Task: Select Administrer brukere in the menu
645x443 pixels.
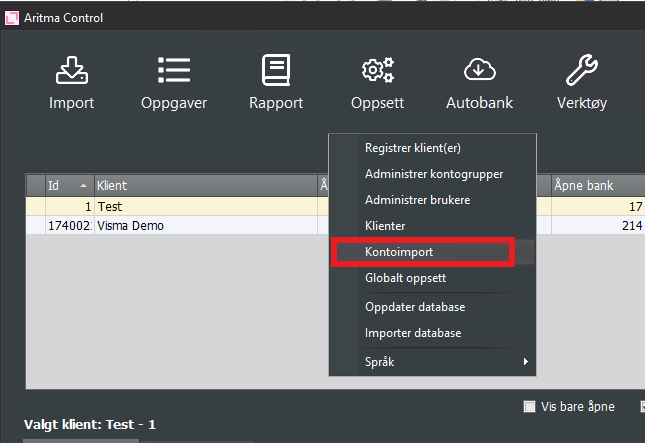Action: click(417, 200)
